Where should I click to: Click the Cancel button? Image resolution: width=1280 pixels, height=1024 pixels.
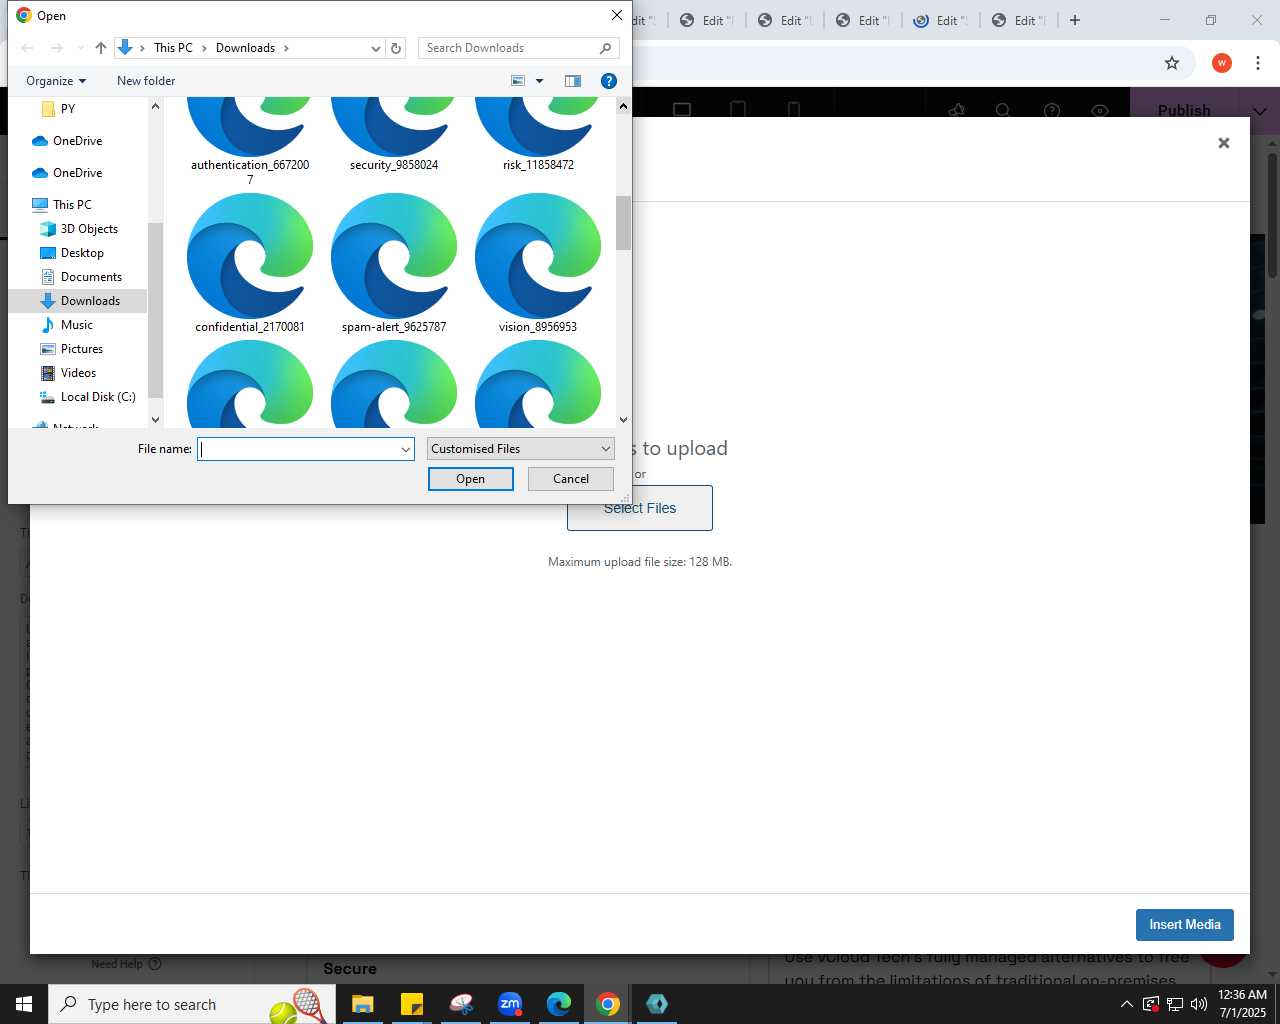tap(571, 479)
